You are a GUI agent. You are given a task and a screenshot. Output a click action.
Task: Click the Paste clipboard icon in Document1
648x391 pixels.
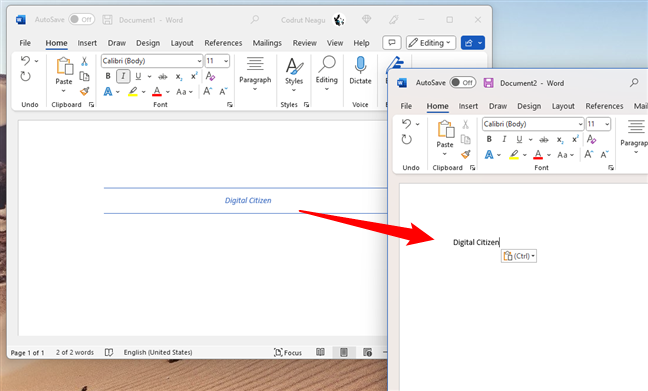point(64,66)
